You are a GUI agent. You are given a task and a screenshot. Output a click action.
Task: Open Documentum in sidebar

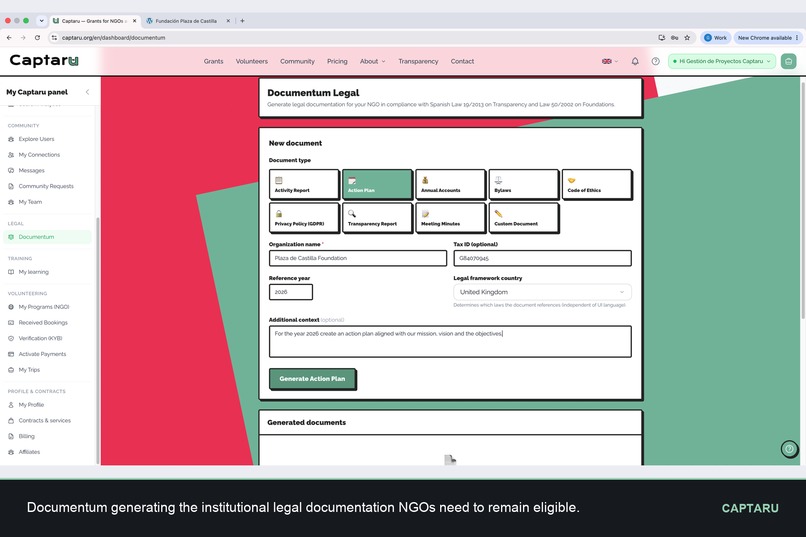[x=47, y=237]
